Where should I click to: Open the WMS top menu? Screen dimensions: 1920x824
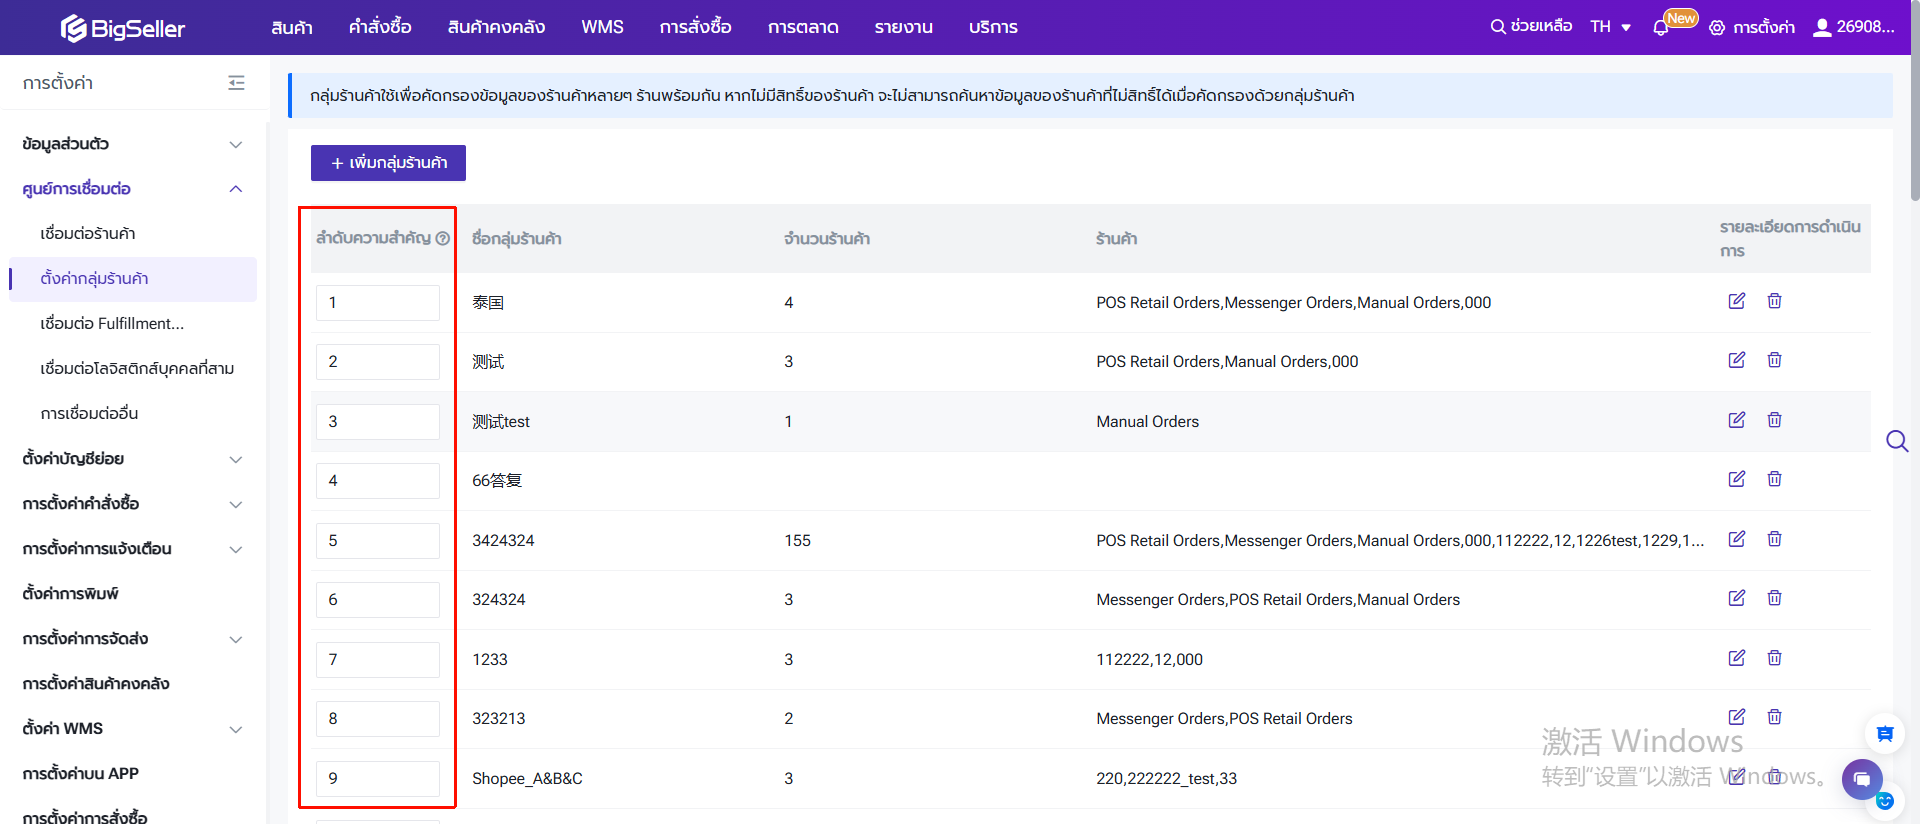coord(602,27)
